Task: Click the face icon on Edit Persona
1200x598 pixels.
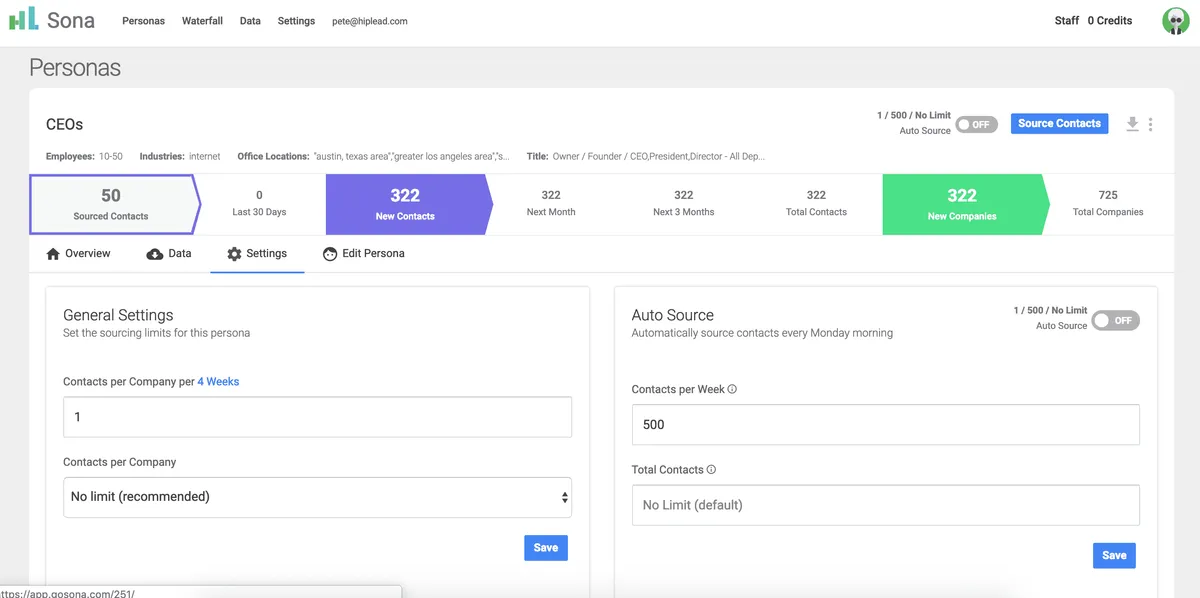Action: 330,254
